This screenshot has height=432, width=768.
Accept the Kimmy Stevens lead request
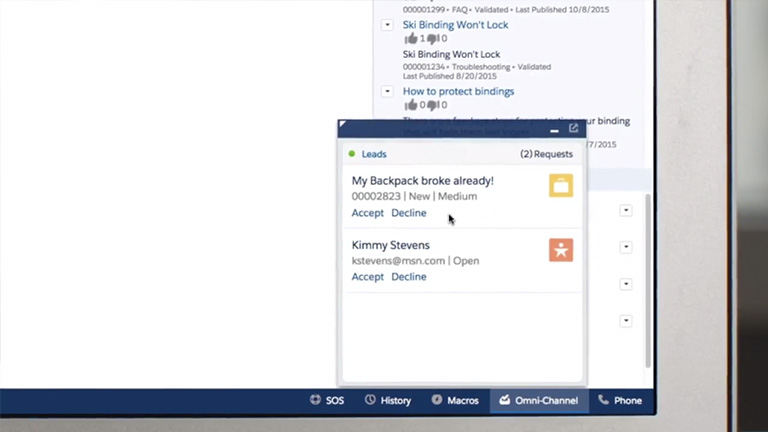367,277
